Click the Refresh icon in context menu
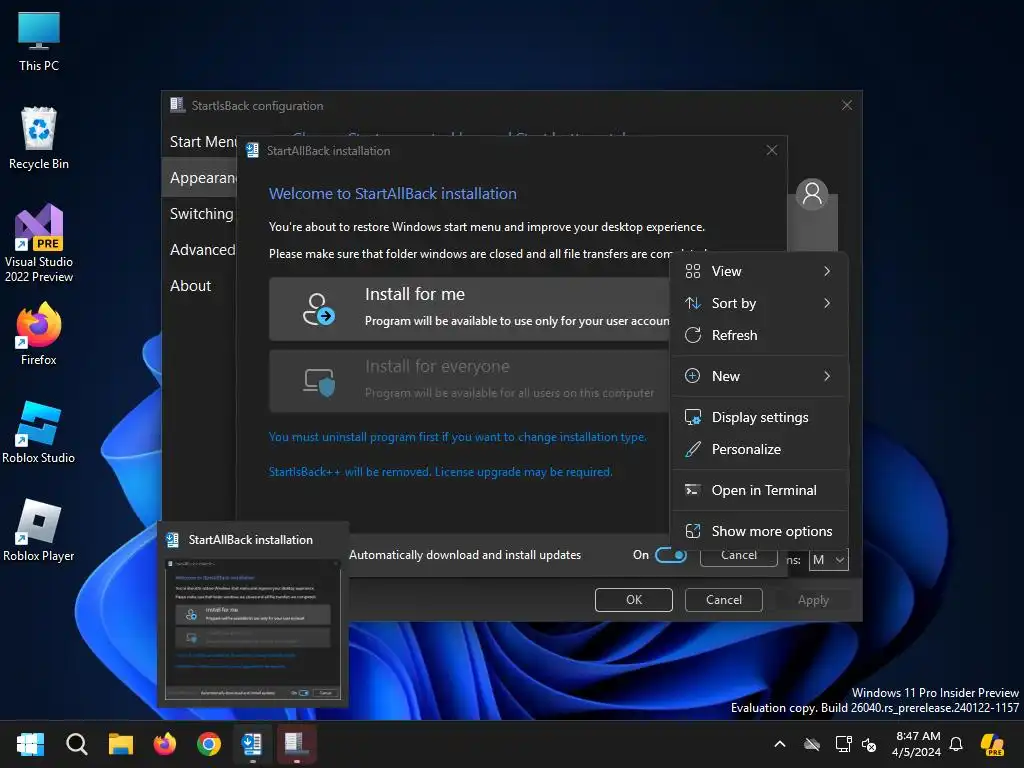The height and width of the screenshot is (768, 1024). [x=693, y=335]
